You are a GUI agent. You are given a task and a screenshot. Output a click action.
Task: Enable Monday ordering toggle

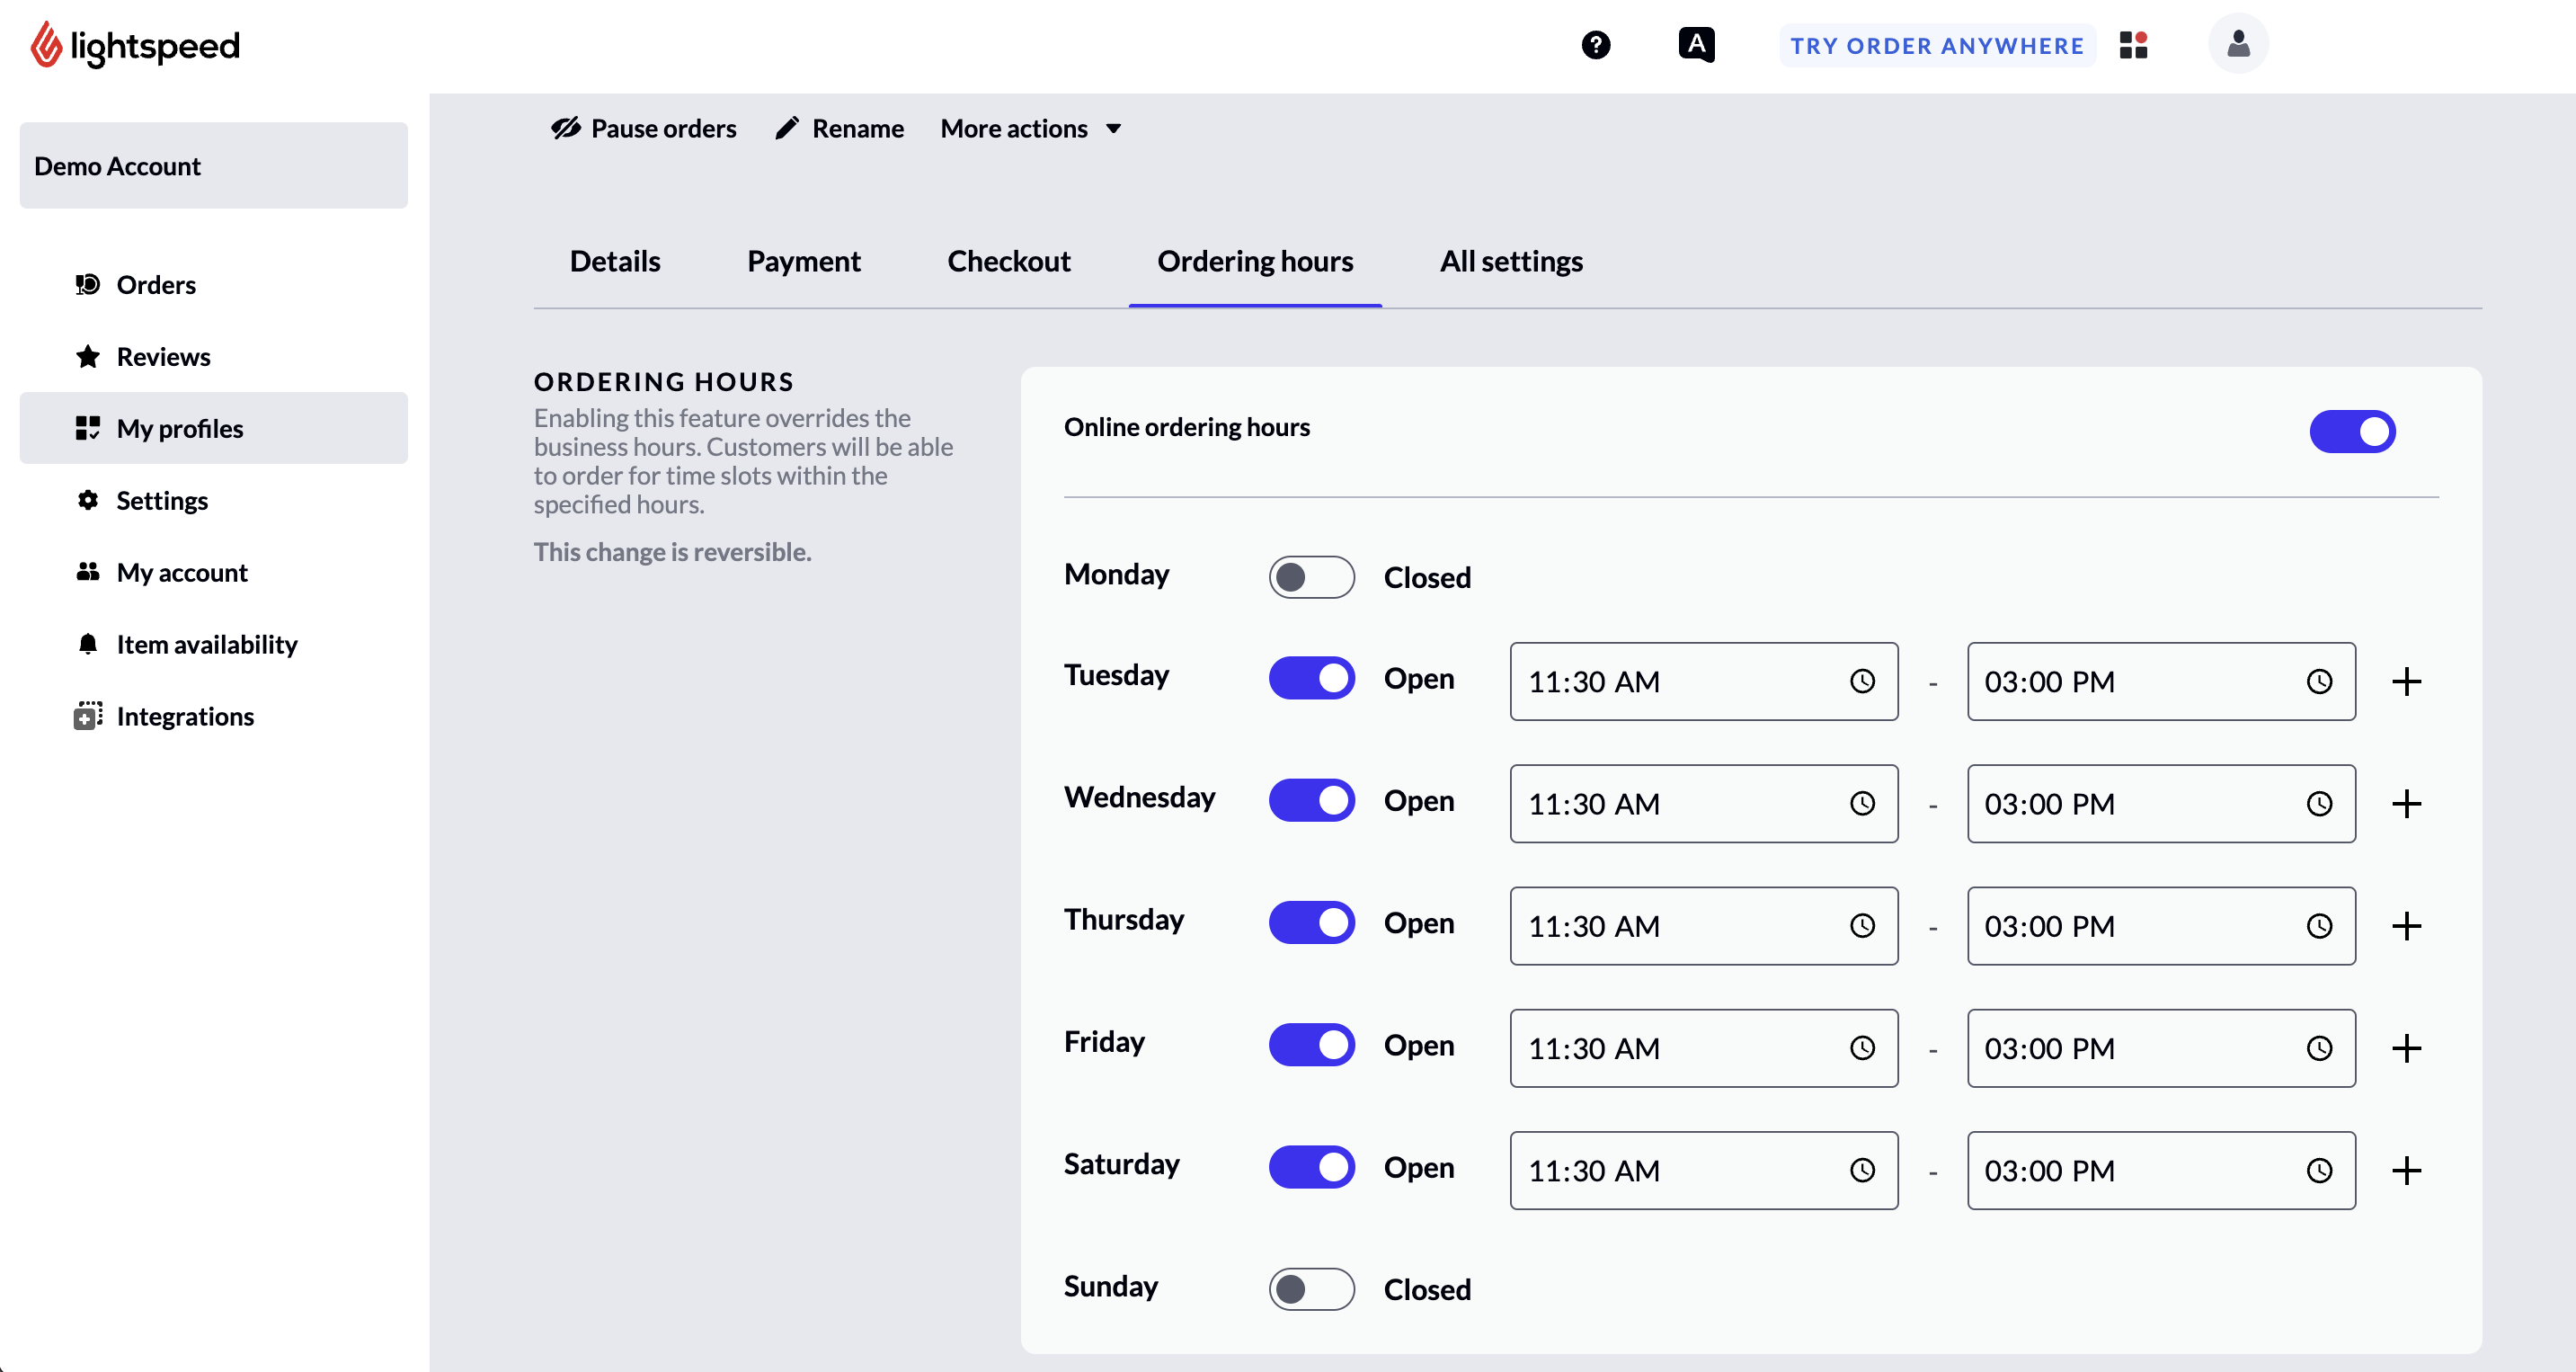point(1312,577)
